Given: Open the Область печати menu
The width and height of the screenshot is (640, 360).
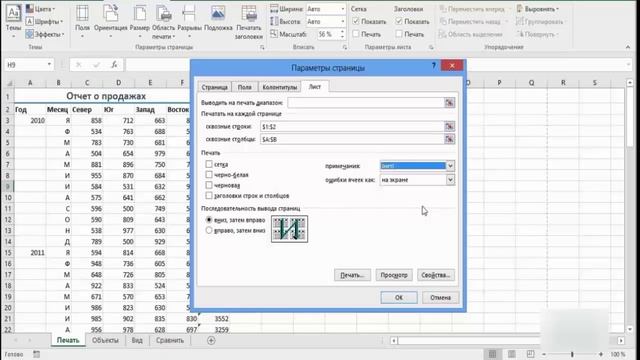Looking at the screenshot, I should coord(164,21).
